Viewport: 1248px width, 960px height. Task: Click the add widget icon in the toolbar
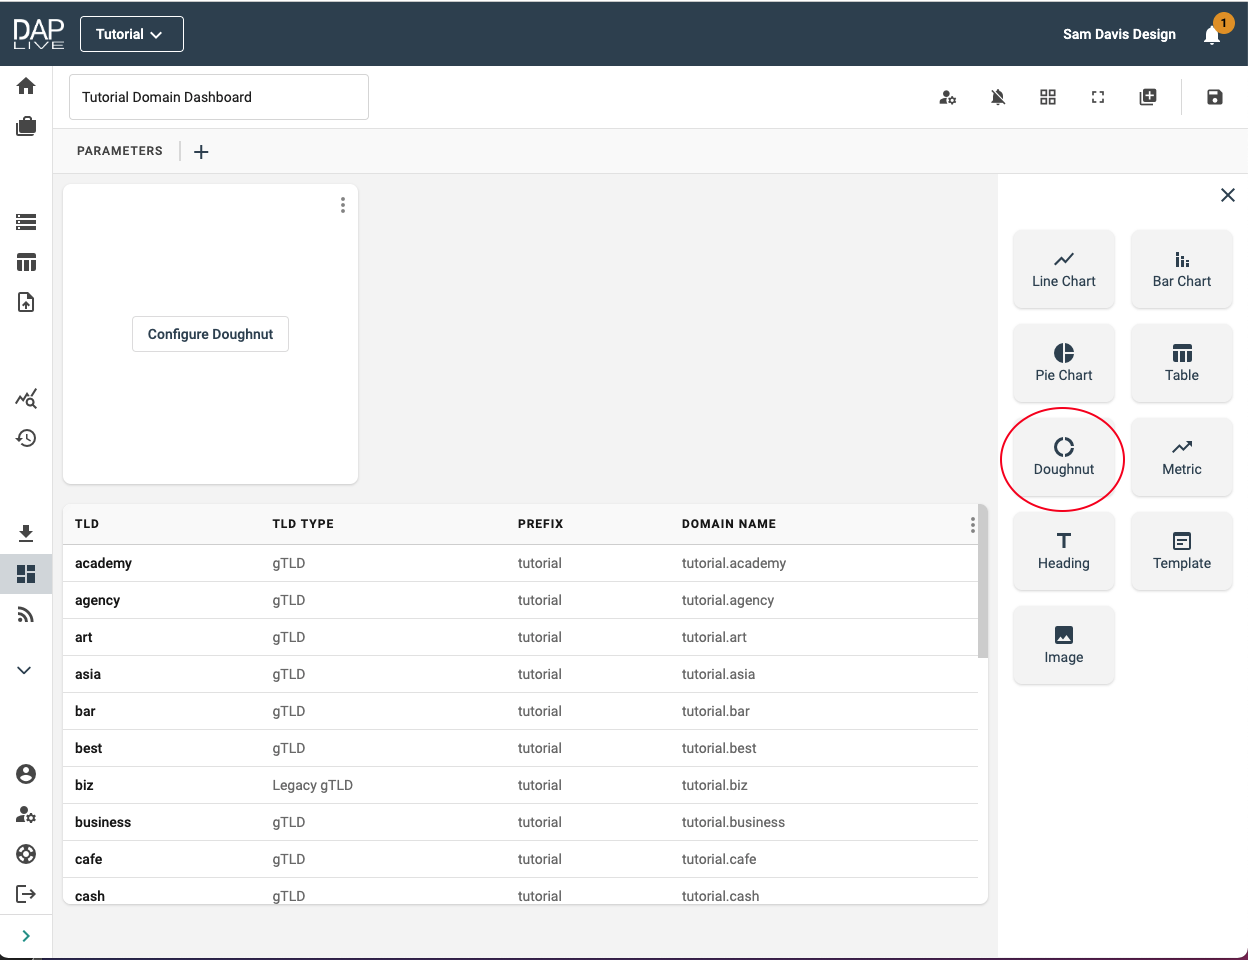pos(1148,97)
